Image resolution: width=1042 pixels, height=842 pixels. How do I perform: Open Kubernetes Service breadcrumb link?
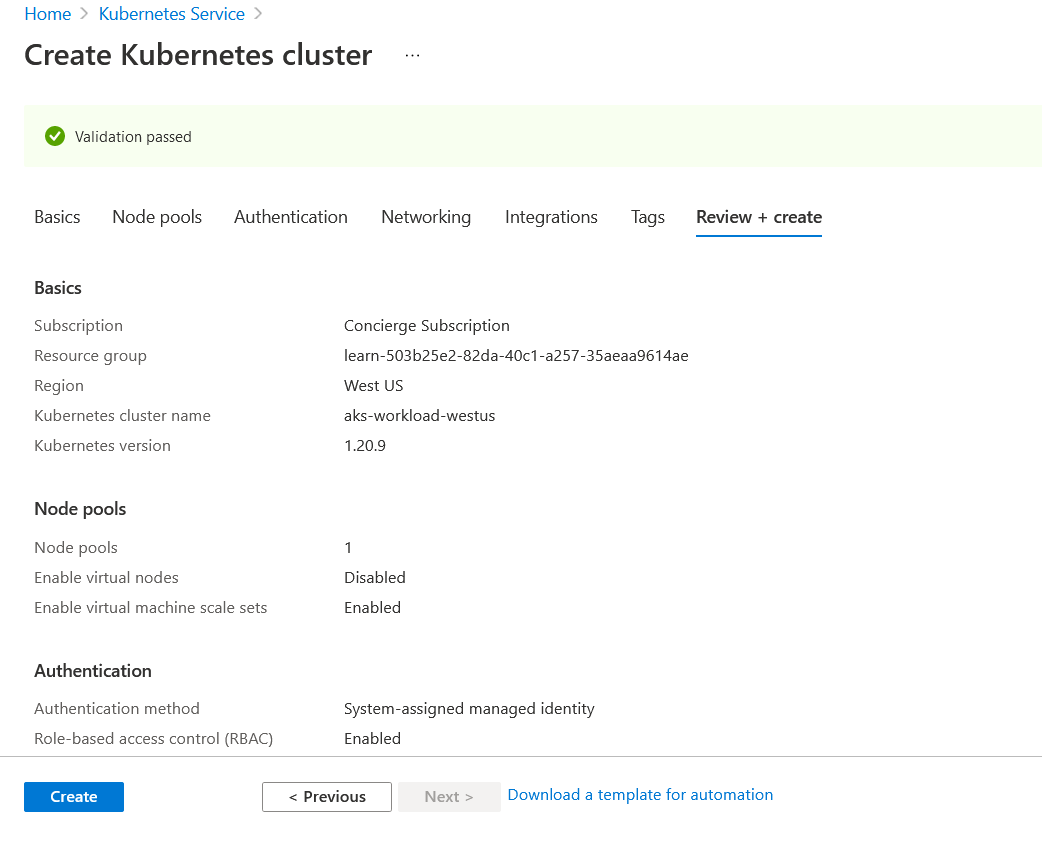pos(171,14)
